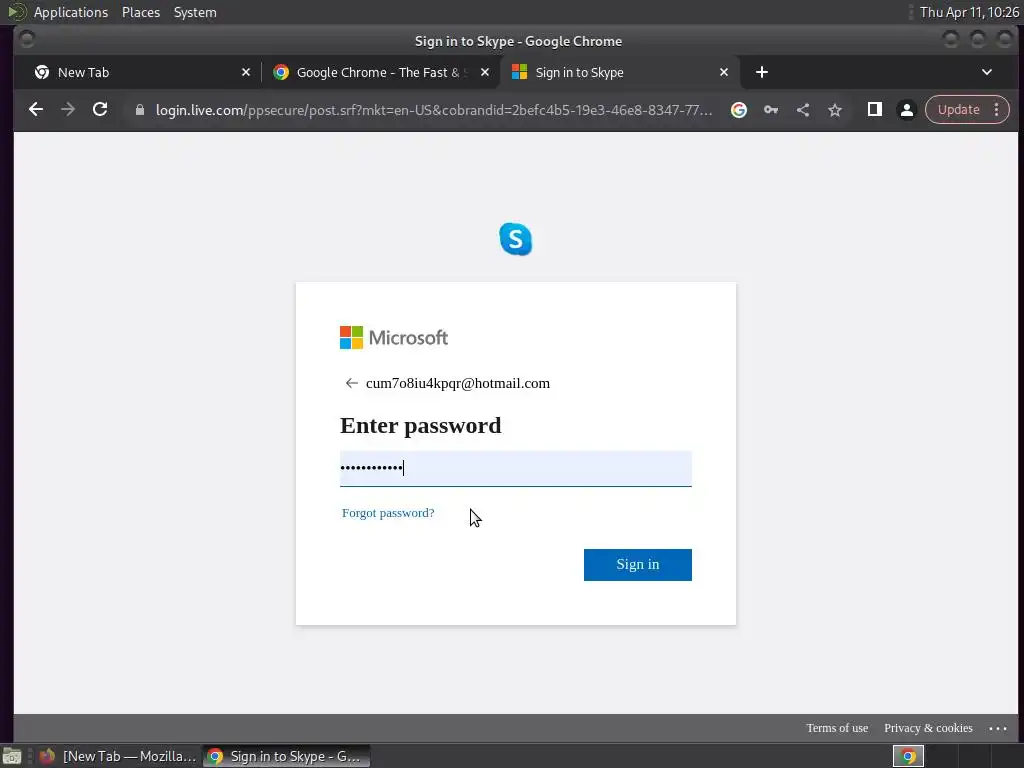This screenshot has width=1024, height=768.
Task: Click the Enter password heading
Action: pyautogui.click(x=421, y=426)
